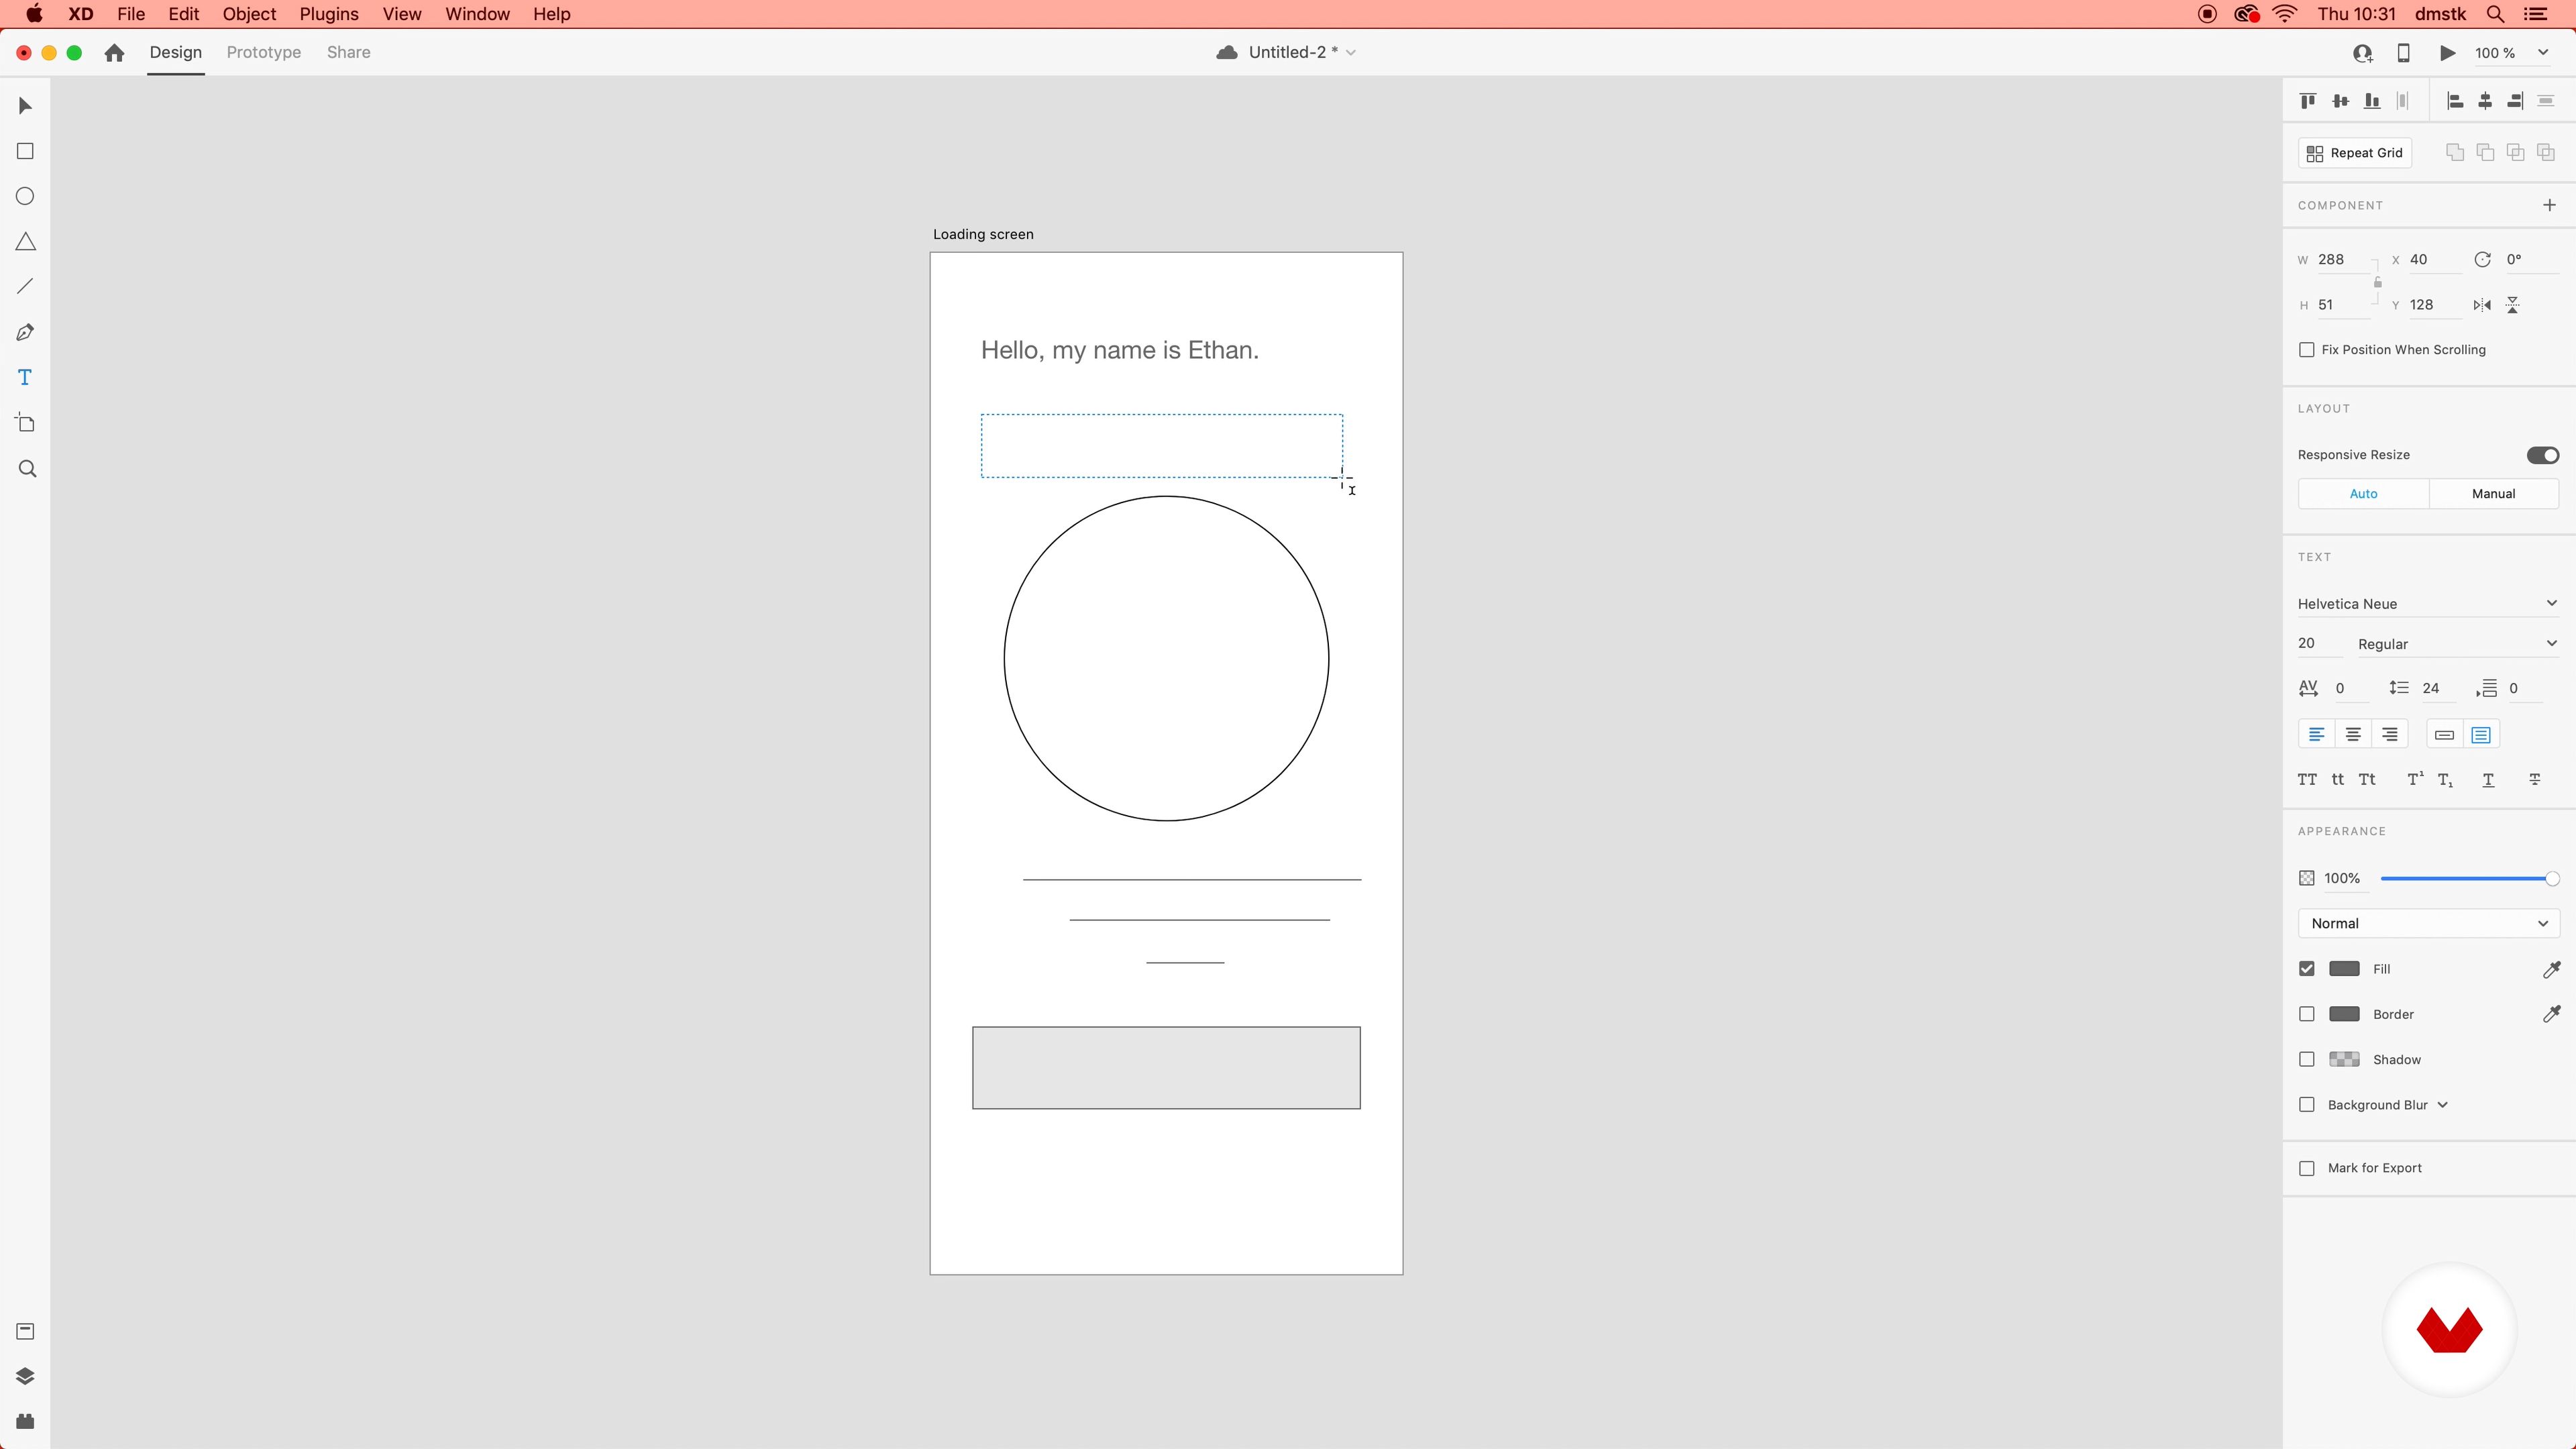Select the Text tool
Screen dimensions: 2576x1449
[x=24, y=377]
